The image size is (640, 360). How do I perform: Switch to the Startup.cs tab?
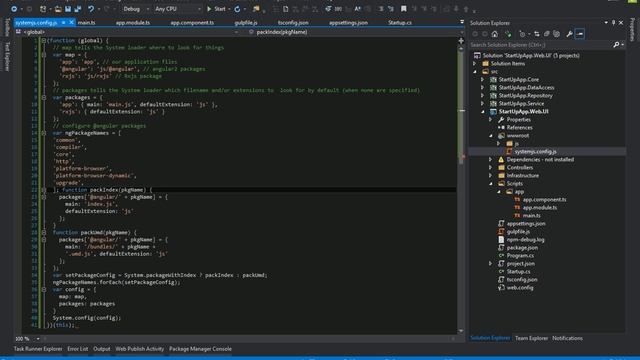(400, 22)
